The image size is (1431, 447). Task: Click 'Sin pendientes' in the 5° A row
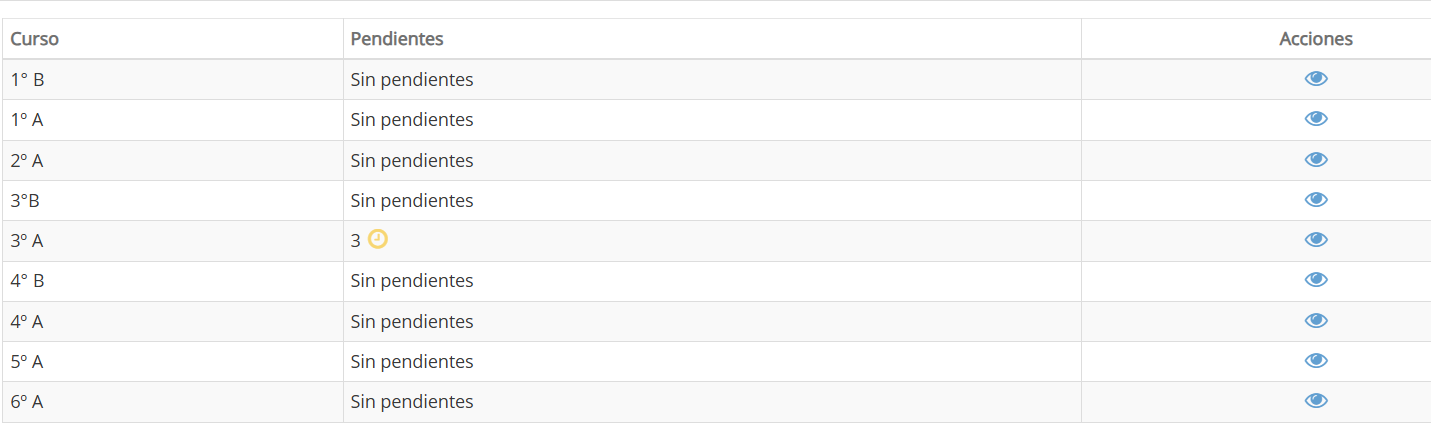(x=411, y=362)
